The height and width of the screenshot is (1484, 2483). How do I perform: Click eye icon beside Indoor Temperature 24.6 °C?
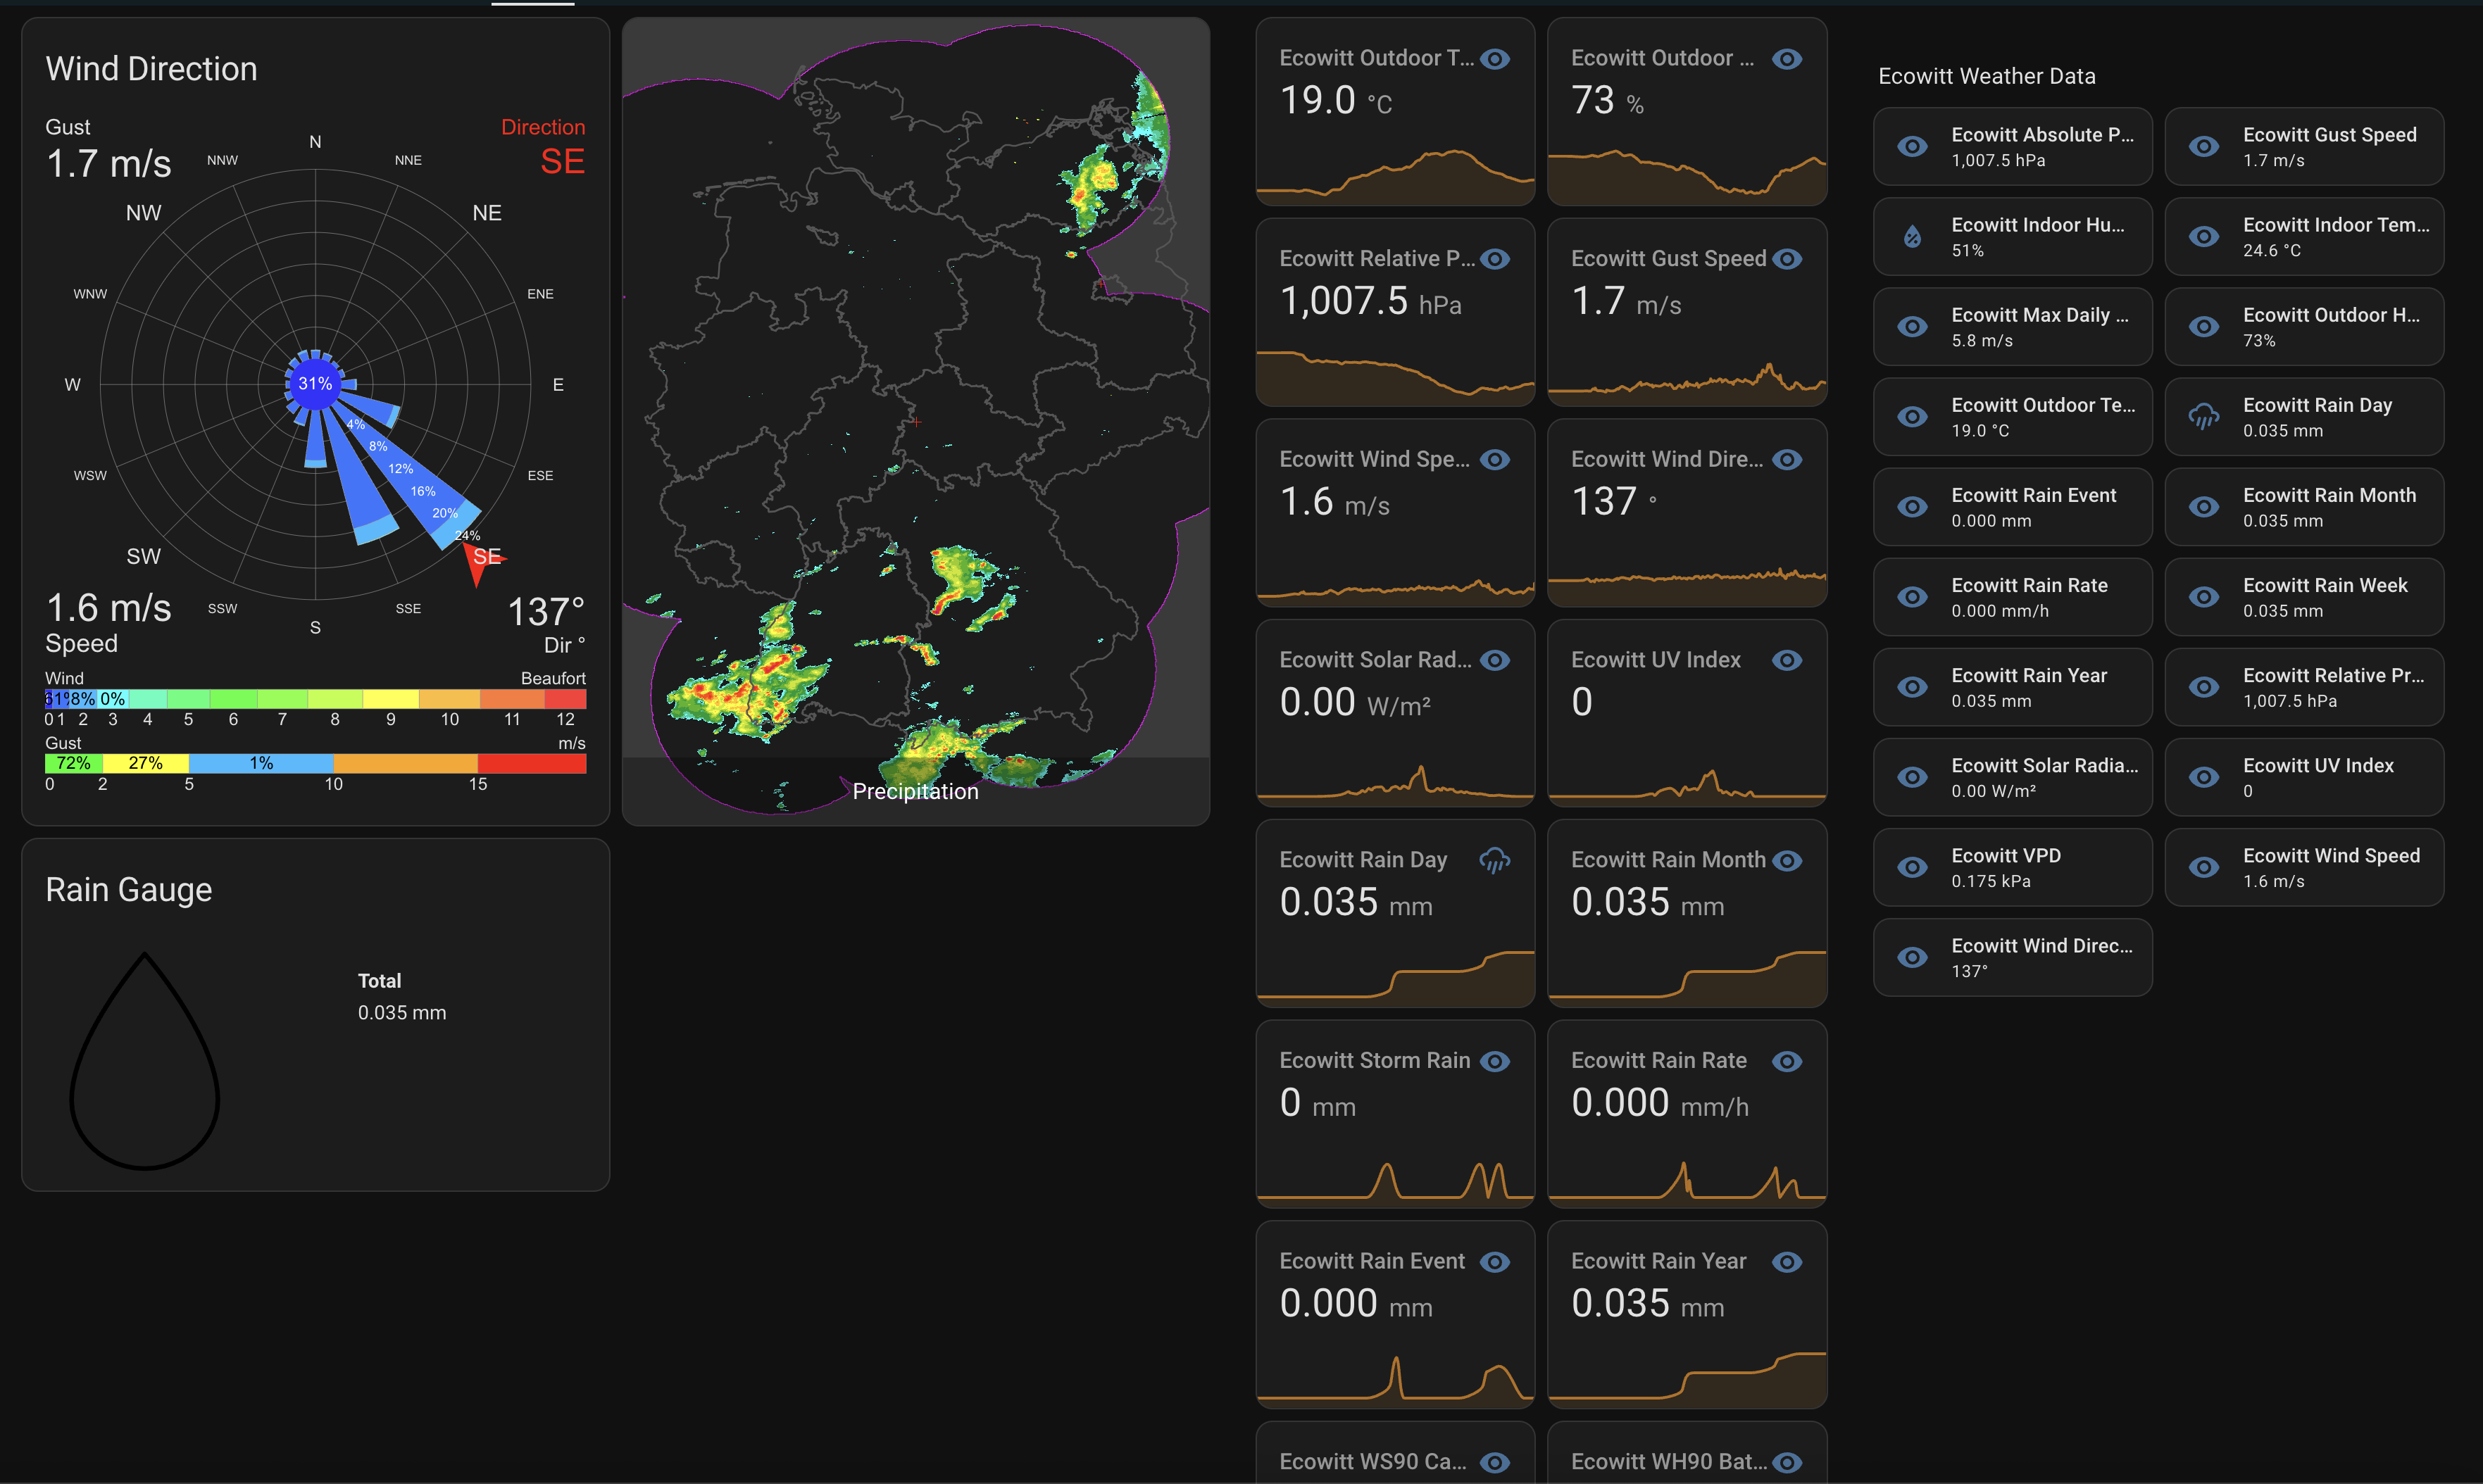coord(2204,237)
